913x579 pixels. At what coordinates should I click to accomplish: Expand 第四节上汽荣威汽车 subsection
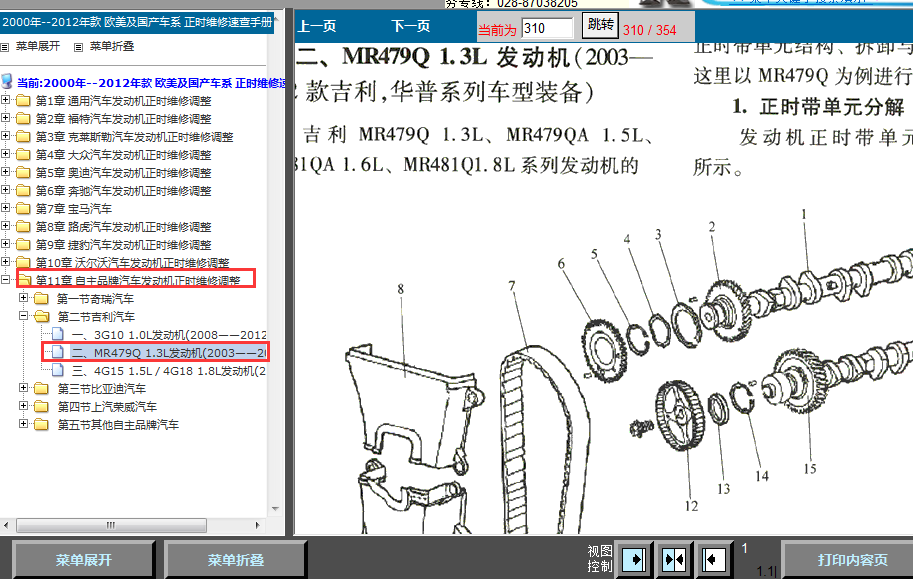[x=23, y=406]
